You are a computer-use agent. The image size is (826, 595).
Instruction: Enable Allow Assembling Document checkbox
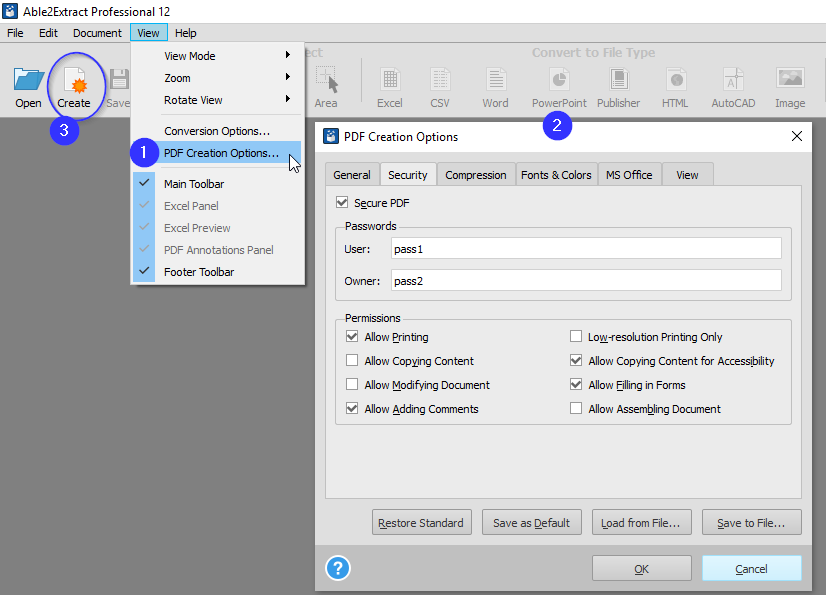(576, 408)
